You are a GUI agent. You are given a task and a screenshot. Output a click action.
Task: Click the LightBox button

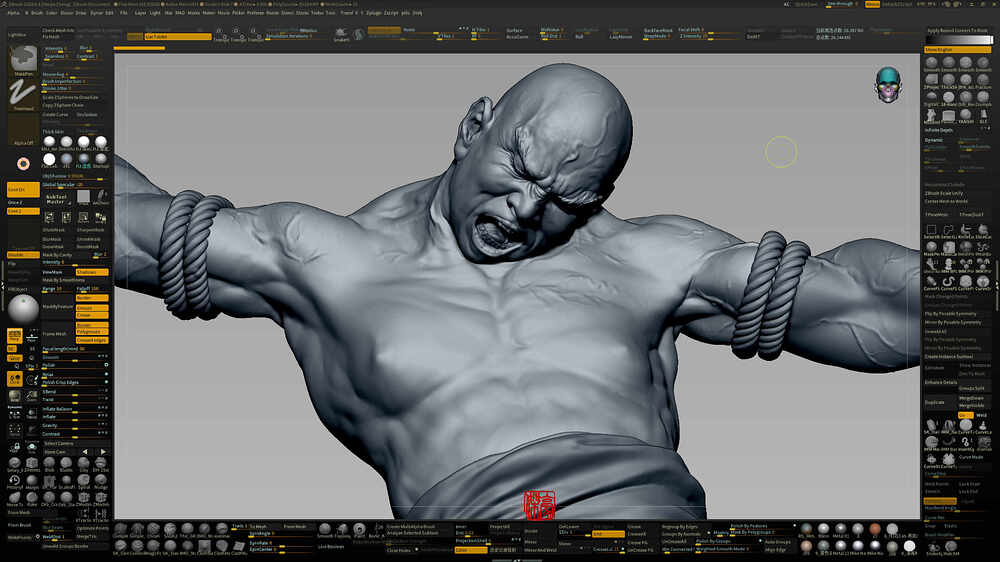17,34
